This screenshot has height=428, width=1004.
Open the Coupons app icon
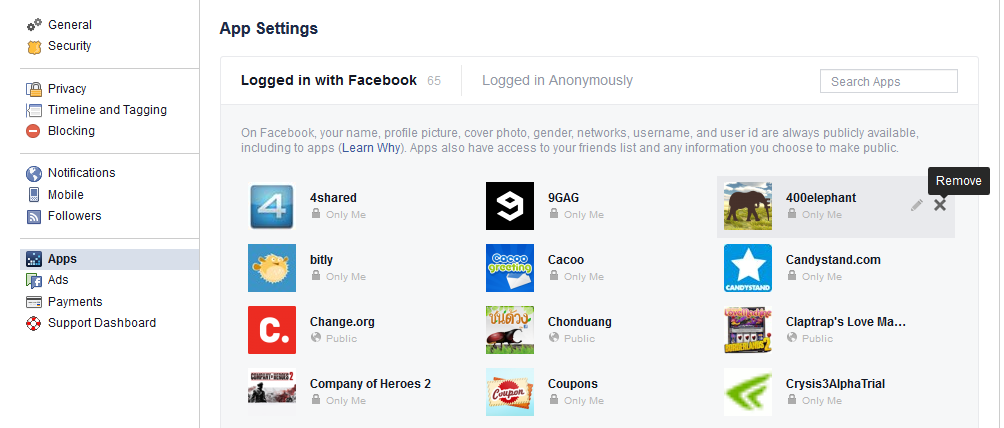point(510,392)
